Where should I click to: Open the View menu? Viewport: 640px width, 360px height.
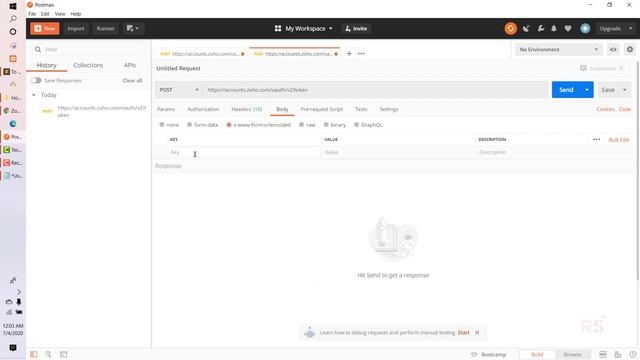tap(60, 14)
